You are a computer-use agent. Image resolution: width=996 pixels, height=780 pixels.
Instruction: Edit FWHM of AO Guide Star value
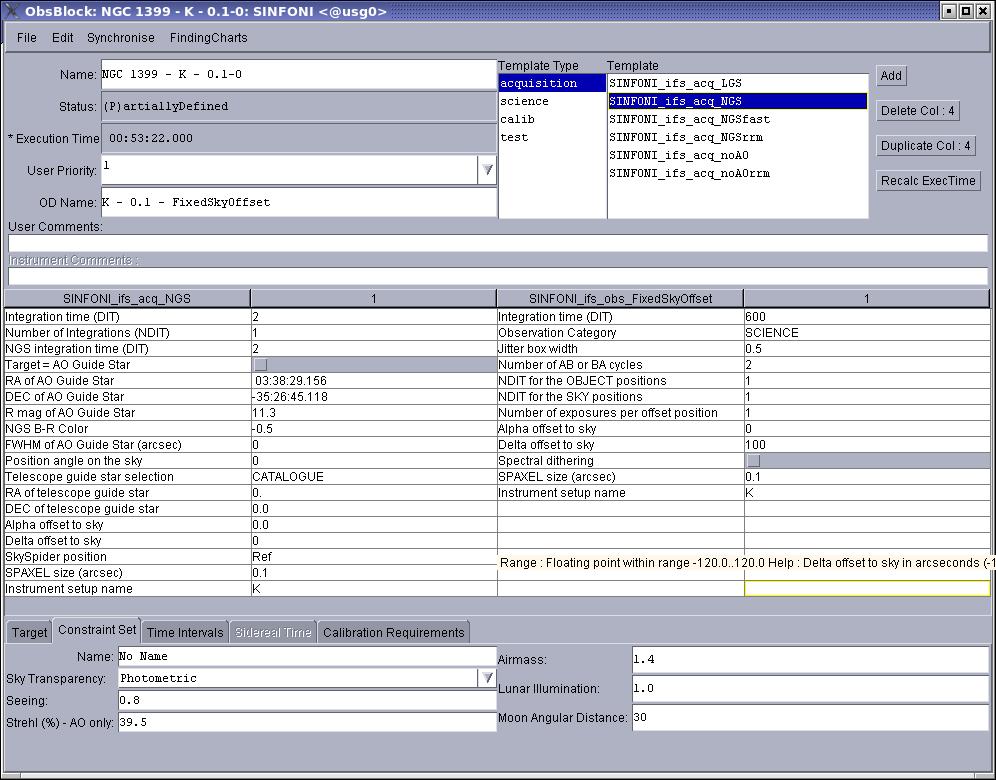tap(374, 445)
